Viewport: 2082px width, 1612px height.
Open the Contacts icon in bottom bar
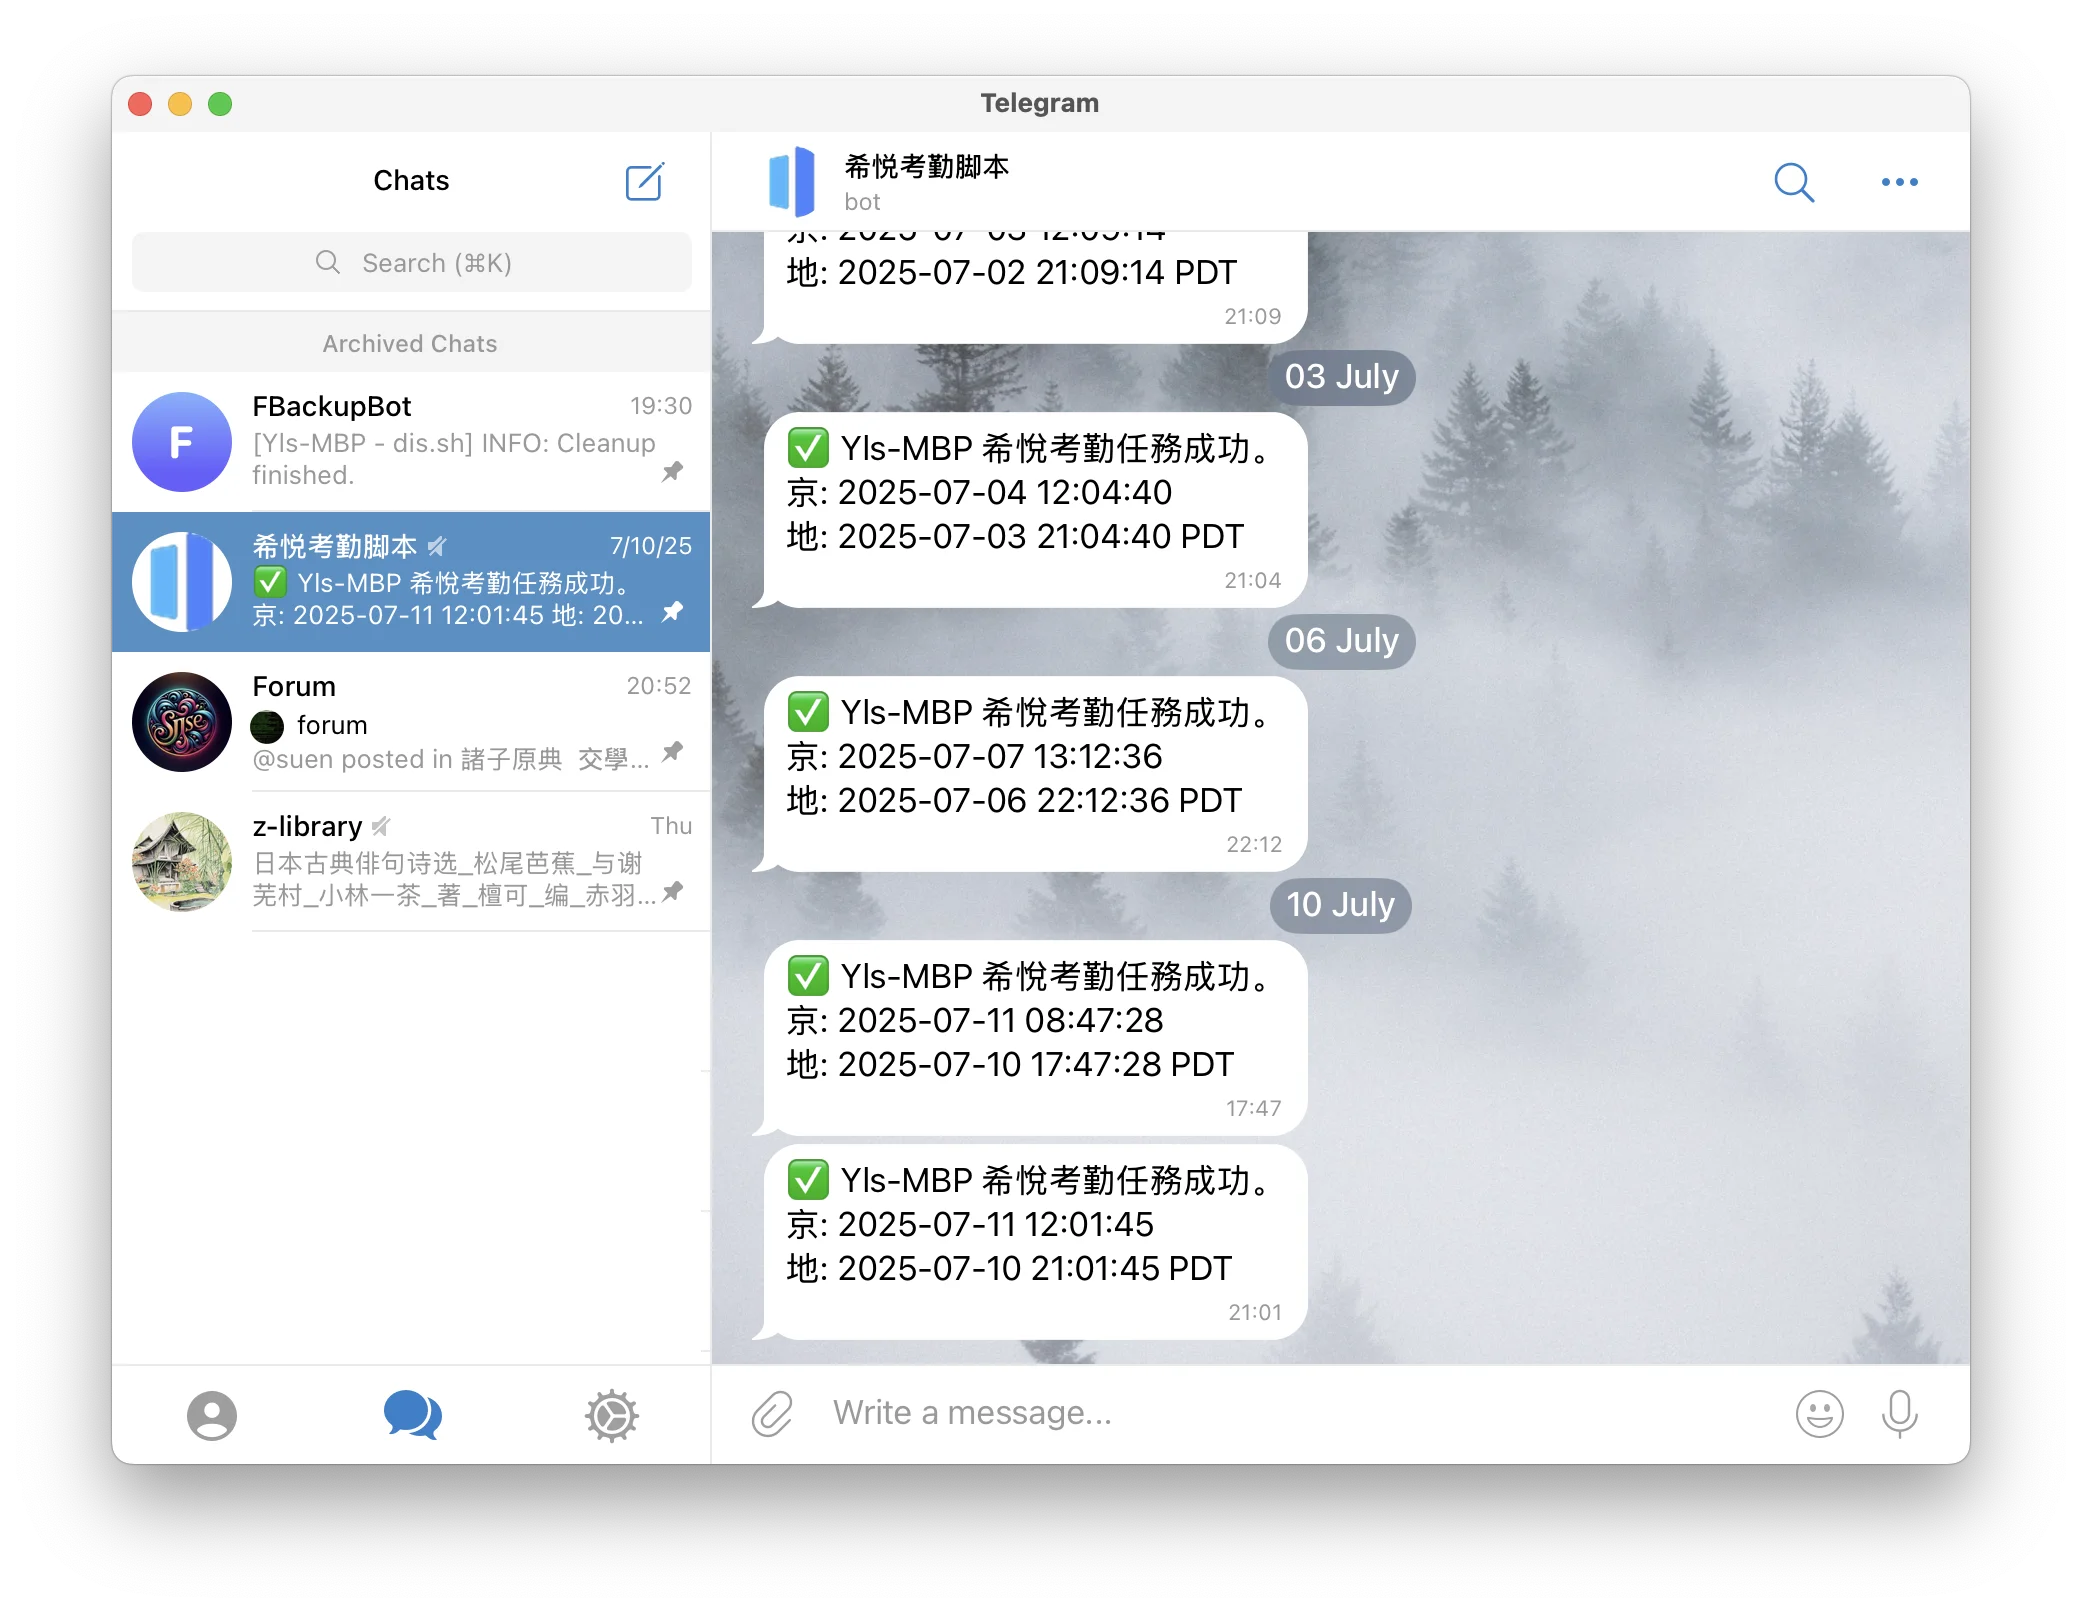[x=212, y=1415]
